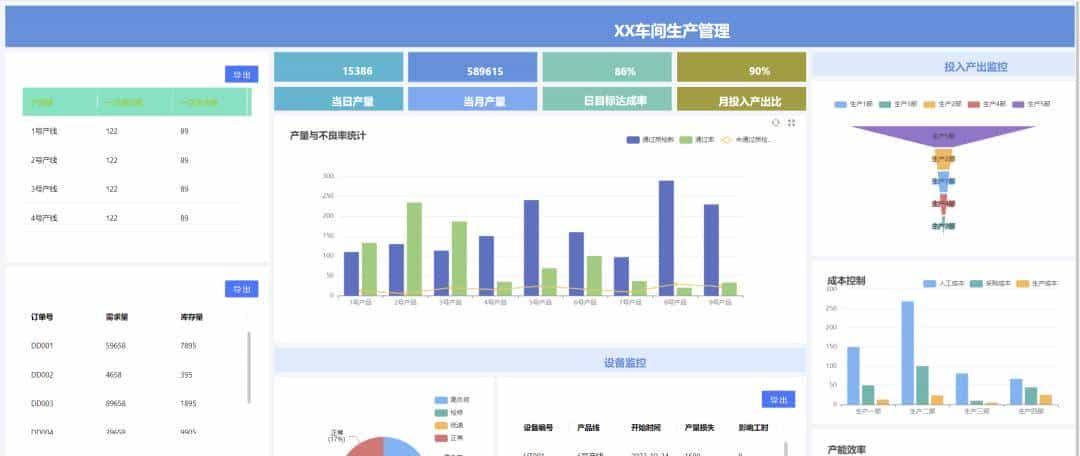Click the yellow funnel segment
The height and width of the screenshot is (456, 1080).
pyautogui.click(x=944, y=159)
